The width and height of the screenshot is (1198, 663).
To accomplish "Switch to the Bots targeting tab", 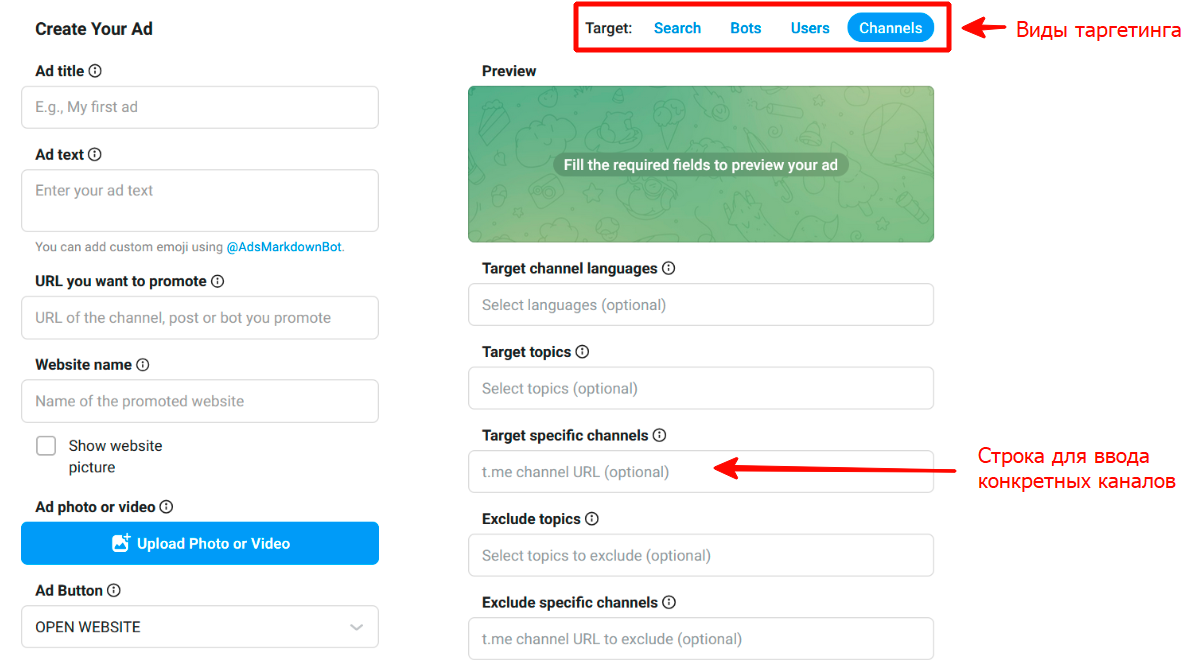I will tap(745, 27).
